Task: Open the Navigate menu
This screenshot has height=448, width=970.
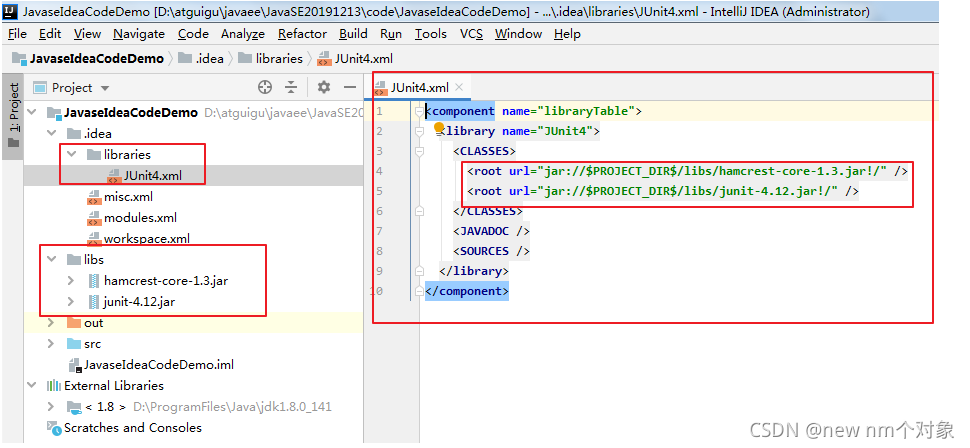Action: pos(139,34)
